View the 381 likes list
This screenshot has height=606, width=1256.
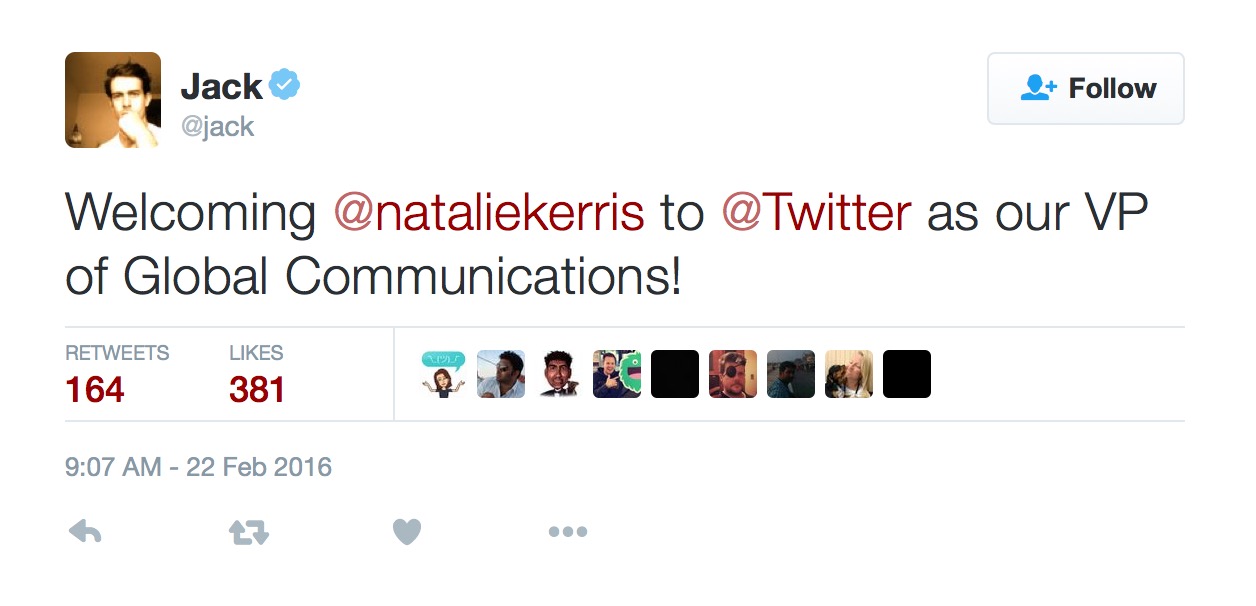point(257,389)
